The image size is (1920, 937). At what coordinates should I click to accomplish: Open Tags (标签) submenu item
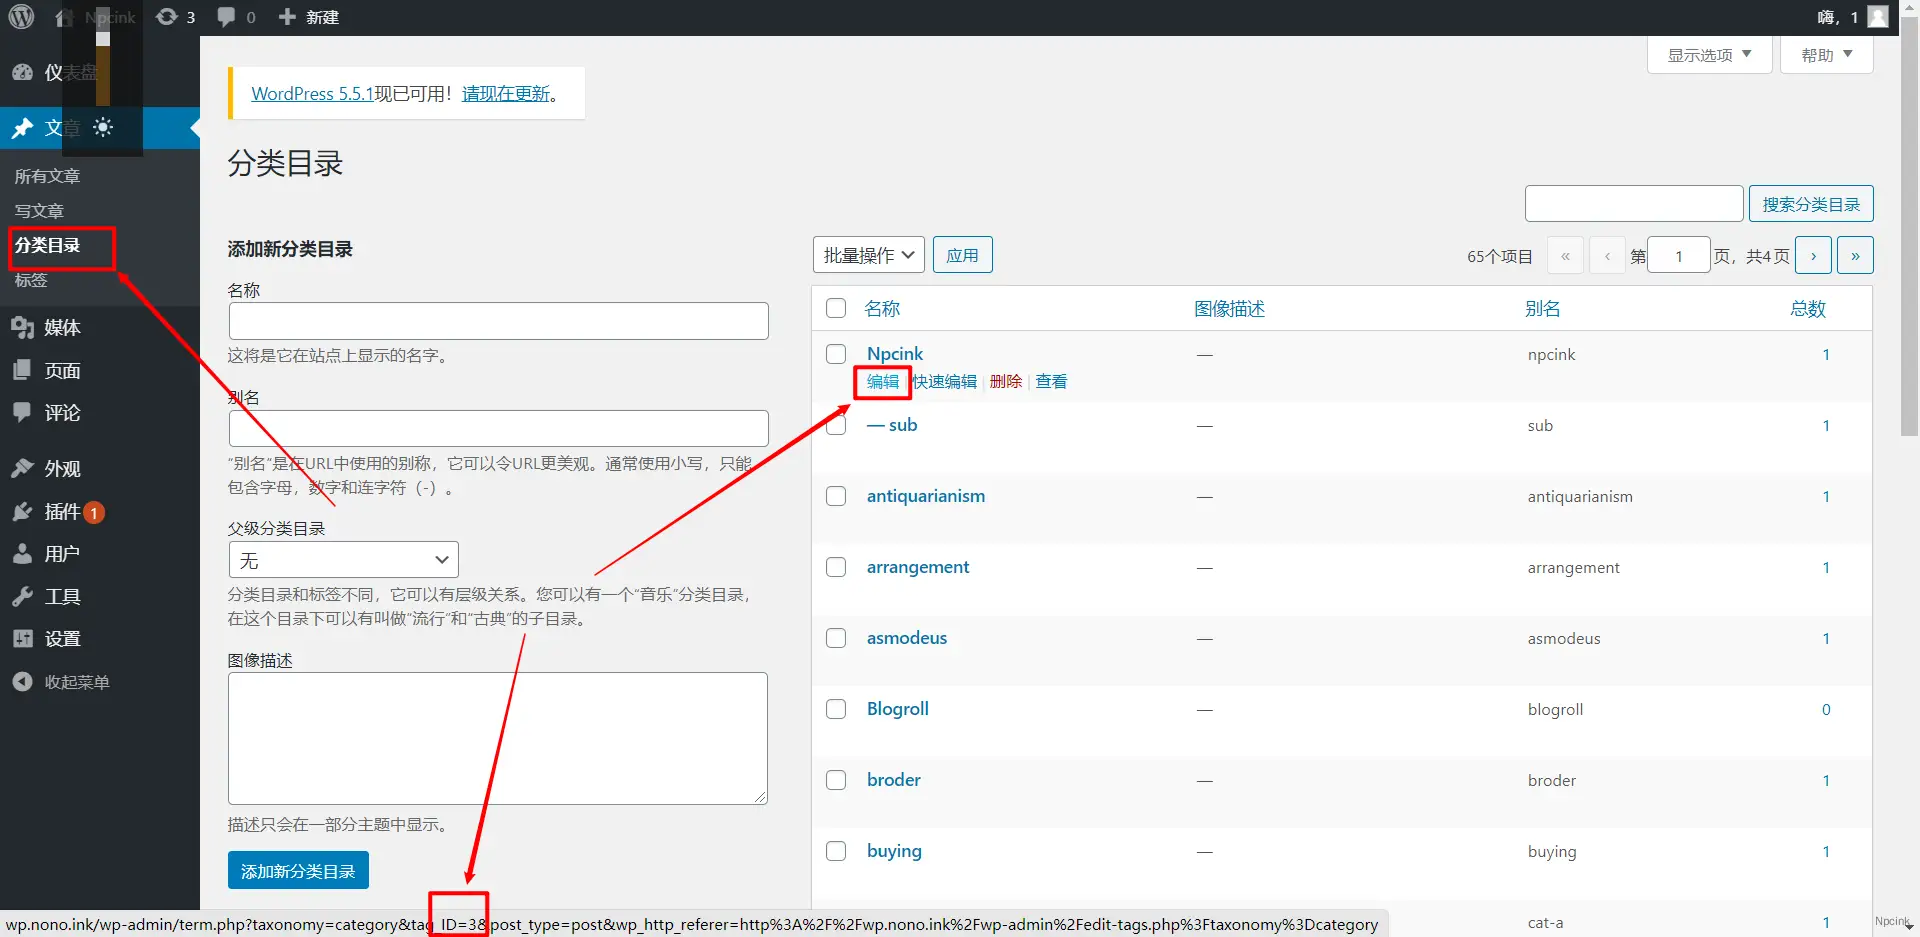[31, 280]
